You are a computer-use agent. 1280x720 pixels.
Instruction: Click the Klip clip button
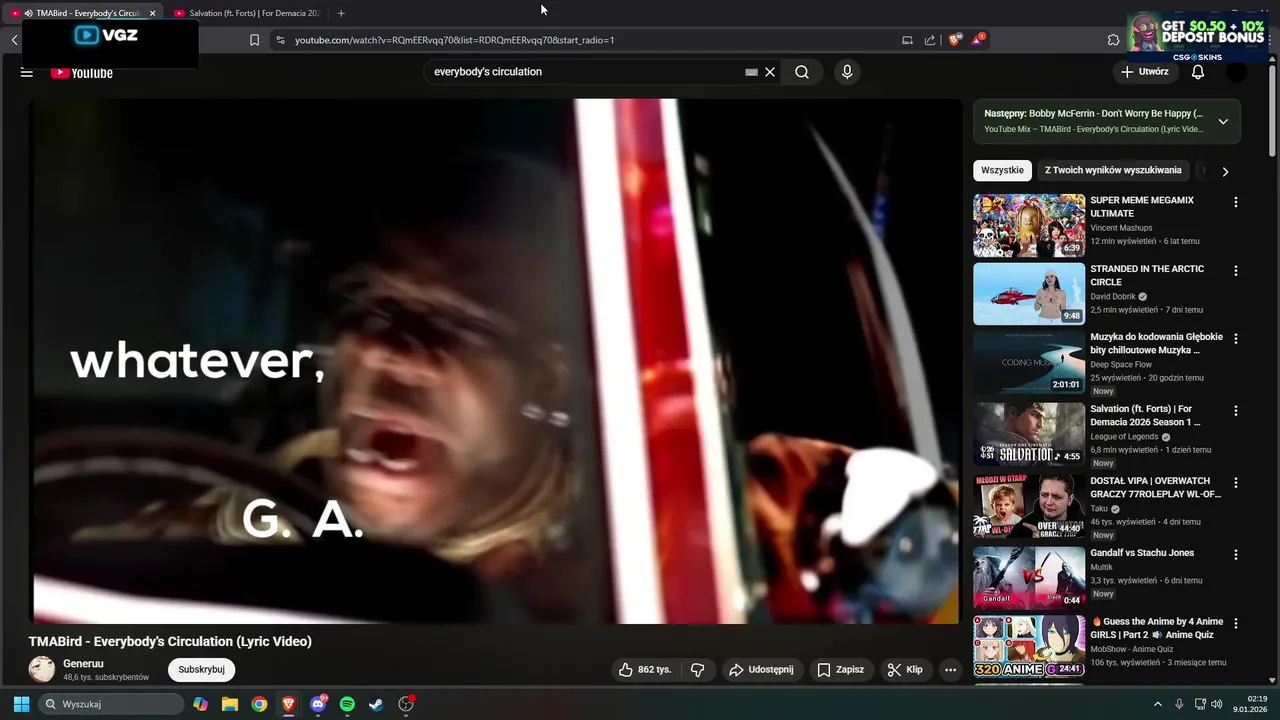point(905,670)
